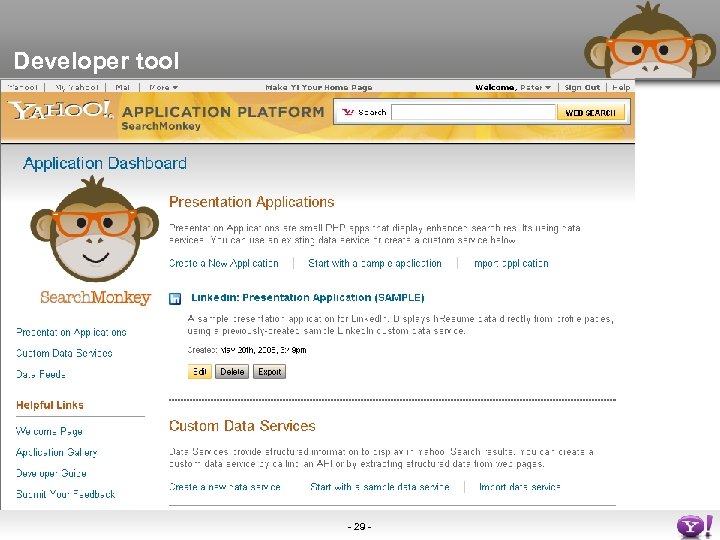
Task: Click the Import application link
Action: 511,263
